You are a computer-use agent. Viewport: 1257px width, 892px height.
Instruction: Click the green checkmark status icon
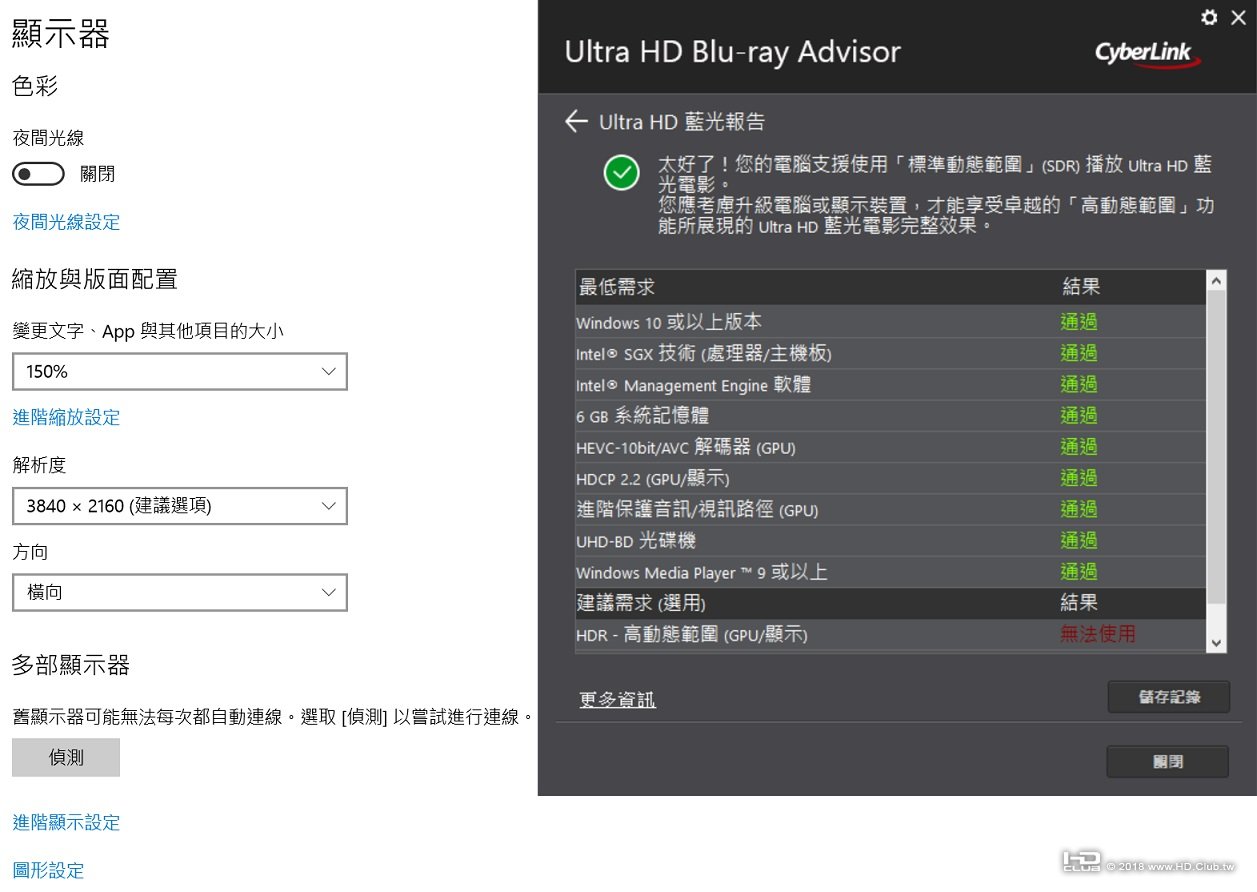(x=621, y=173)
